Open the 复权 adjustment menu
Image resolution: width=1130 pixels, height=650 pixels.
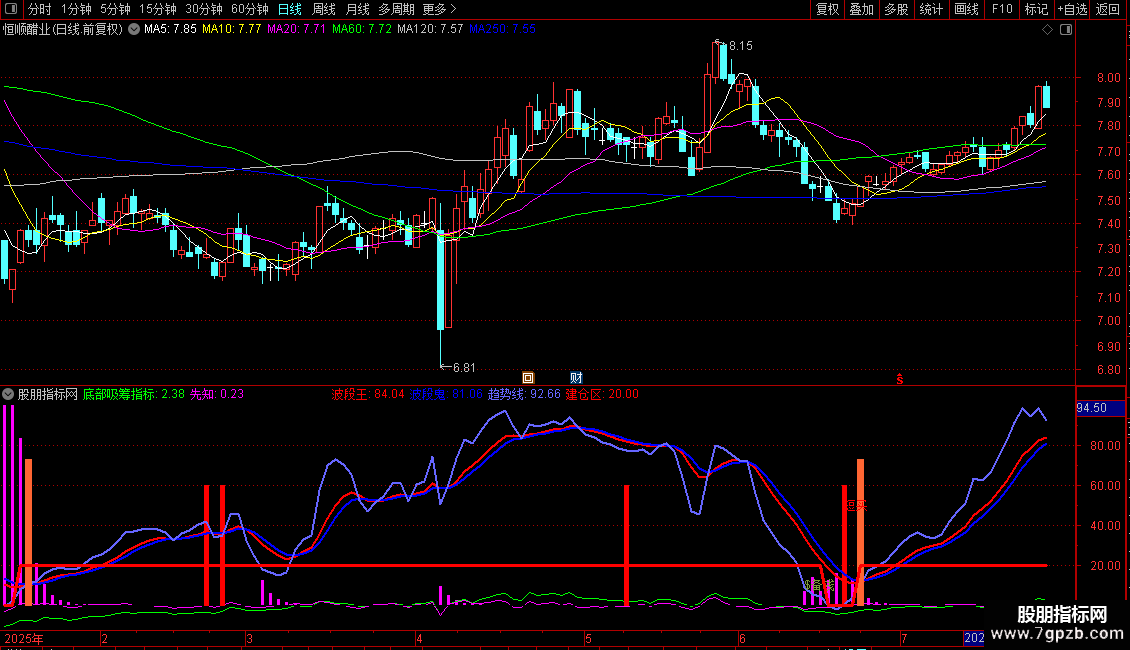pos(827,9)
